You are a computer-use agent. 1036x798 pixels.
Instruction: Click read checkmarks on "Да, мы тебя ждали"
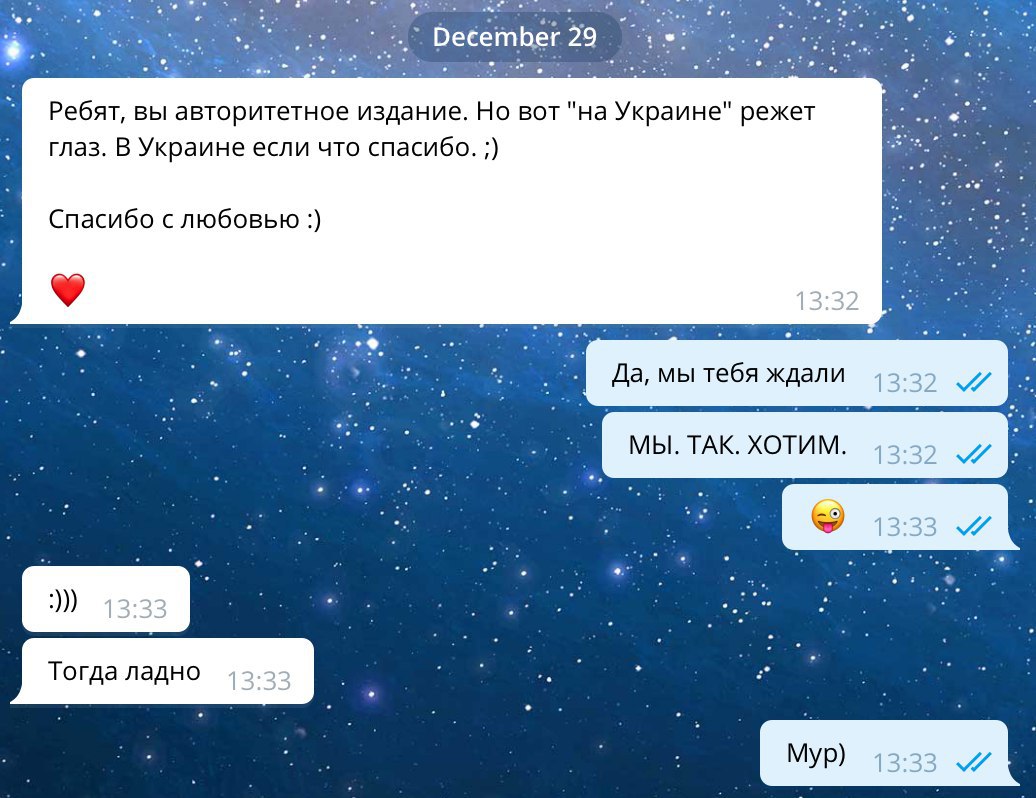(x=974, y=382)
